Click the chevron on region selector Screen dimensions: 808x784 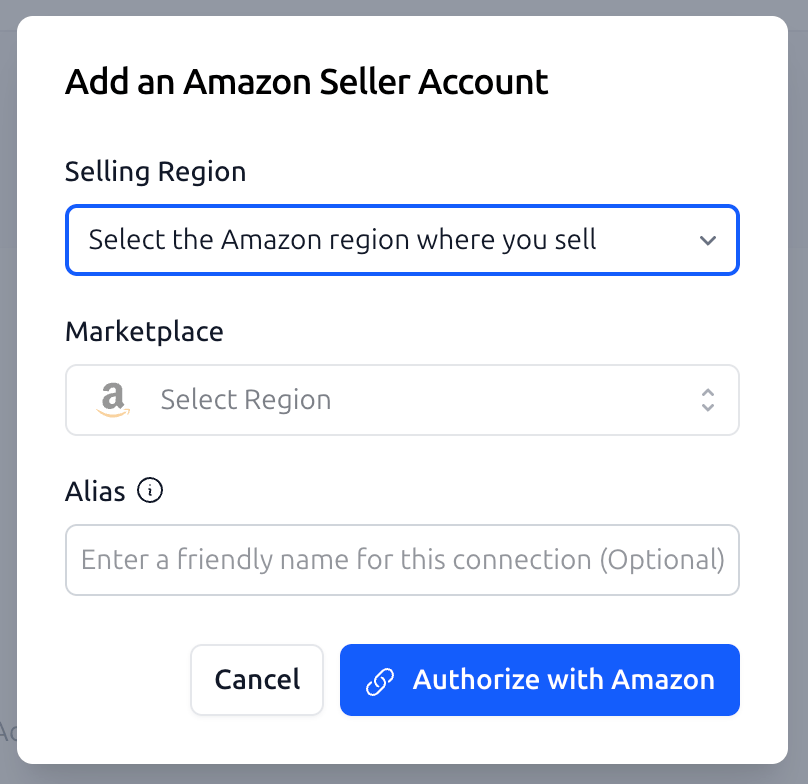point(708,240)
